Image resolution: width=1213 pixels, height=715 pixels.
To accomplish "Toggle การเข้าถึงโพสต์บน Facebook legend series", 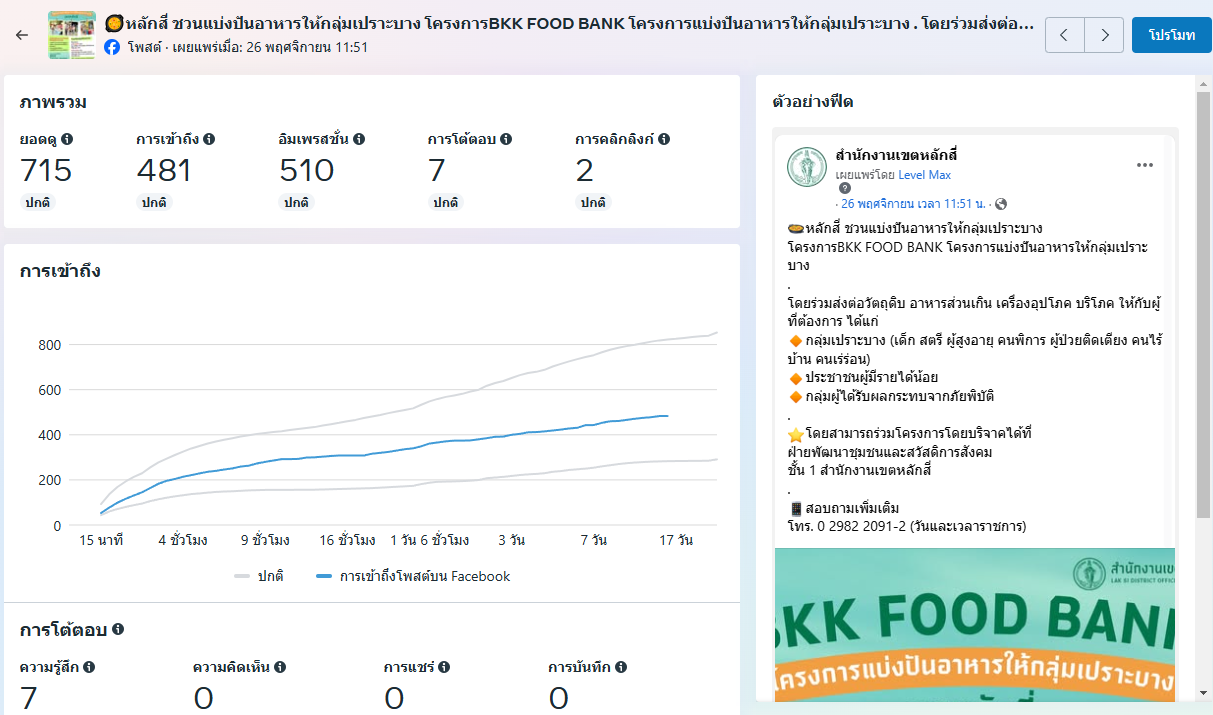I will [x=412, y=576].
